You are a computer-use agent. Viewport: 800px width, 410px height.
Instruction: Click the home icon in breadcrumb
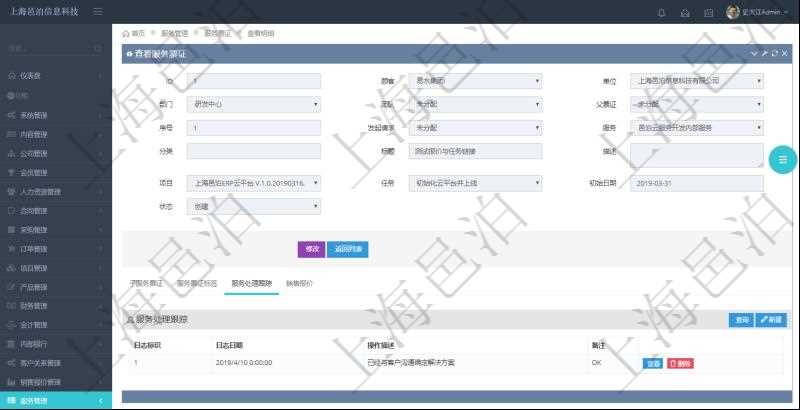pos(126,33)
